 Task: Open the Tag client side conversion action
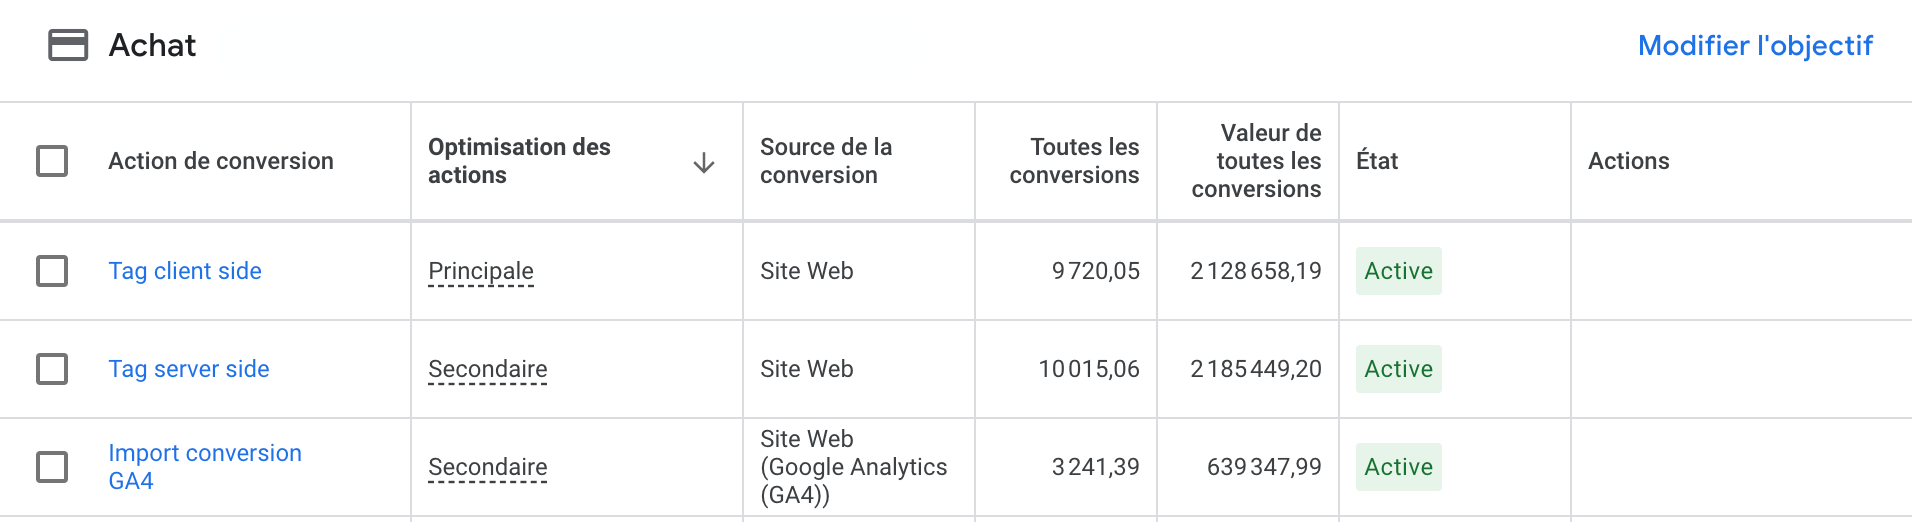coord(185,271)
